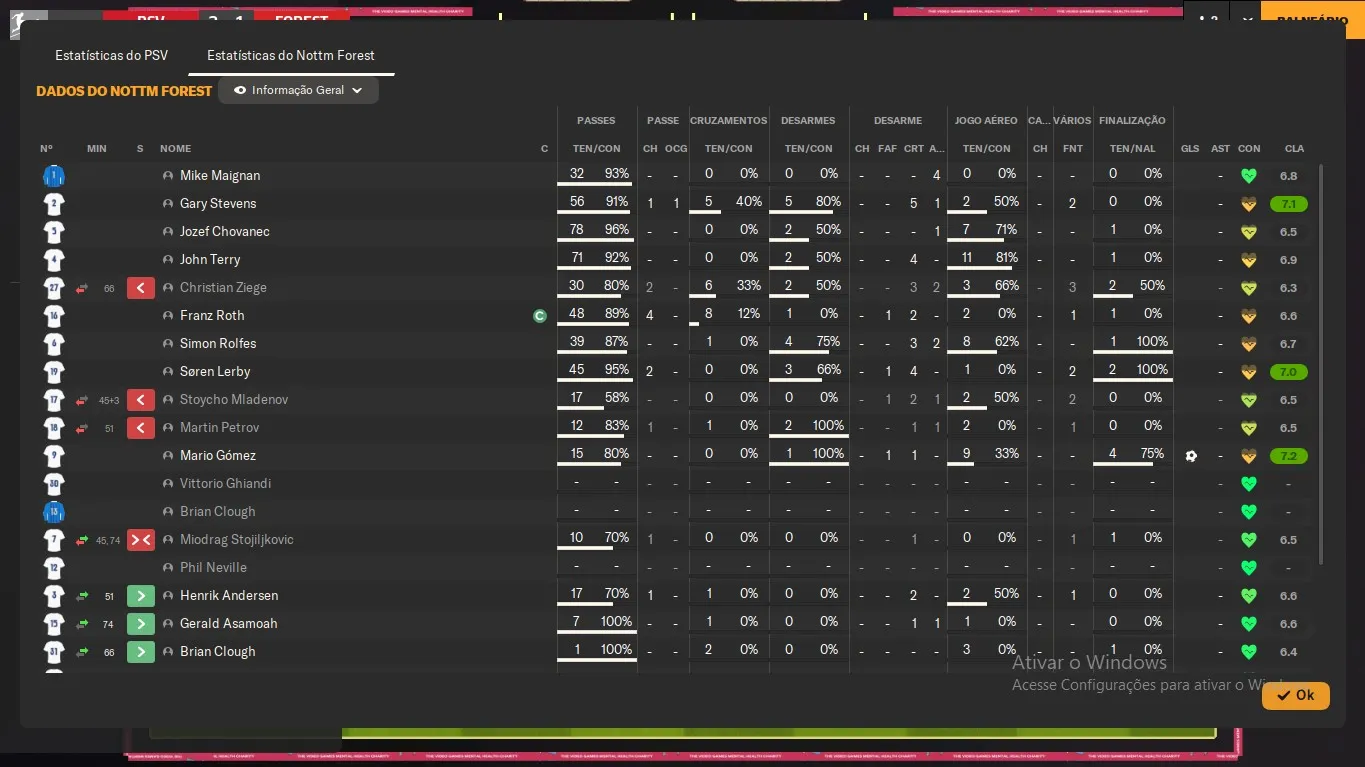
Task: Click Mario Gómez's green 7.2 rating badge
Action: coord(1289,456)
